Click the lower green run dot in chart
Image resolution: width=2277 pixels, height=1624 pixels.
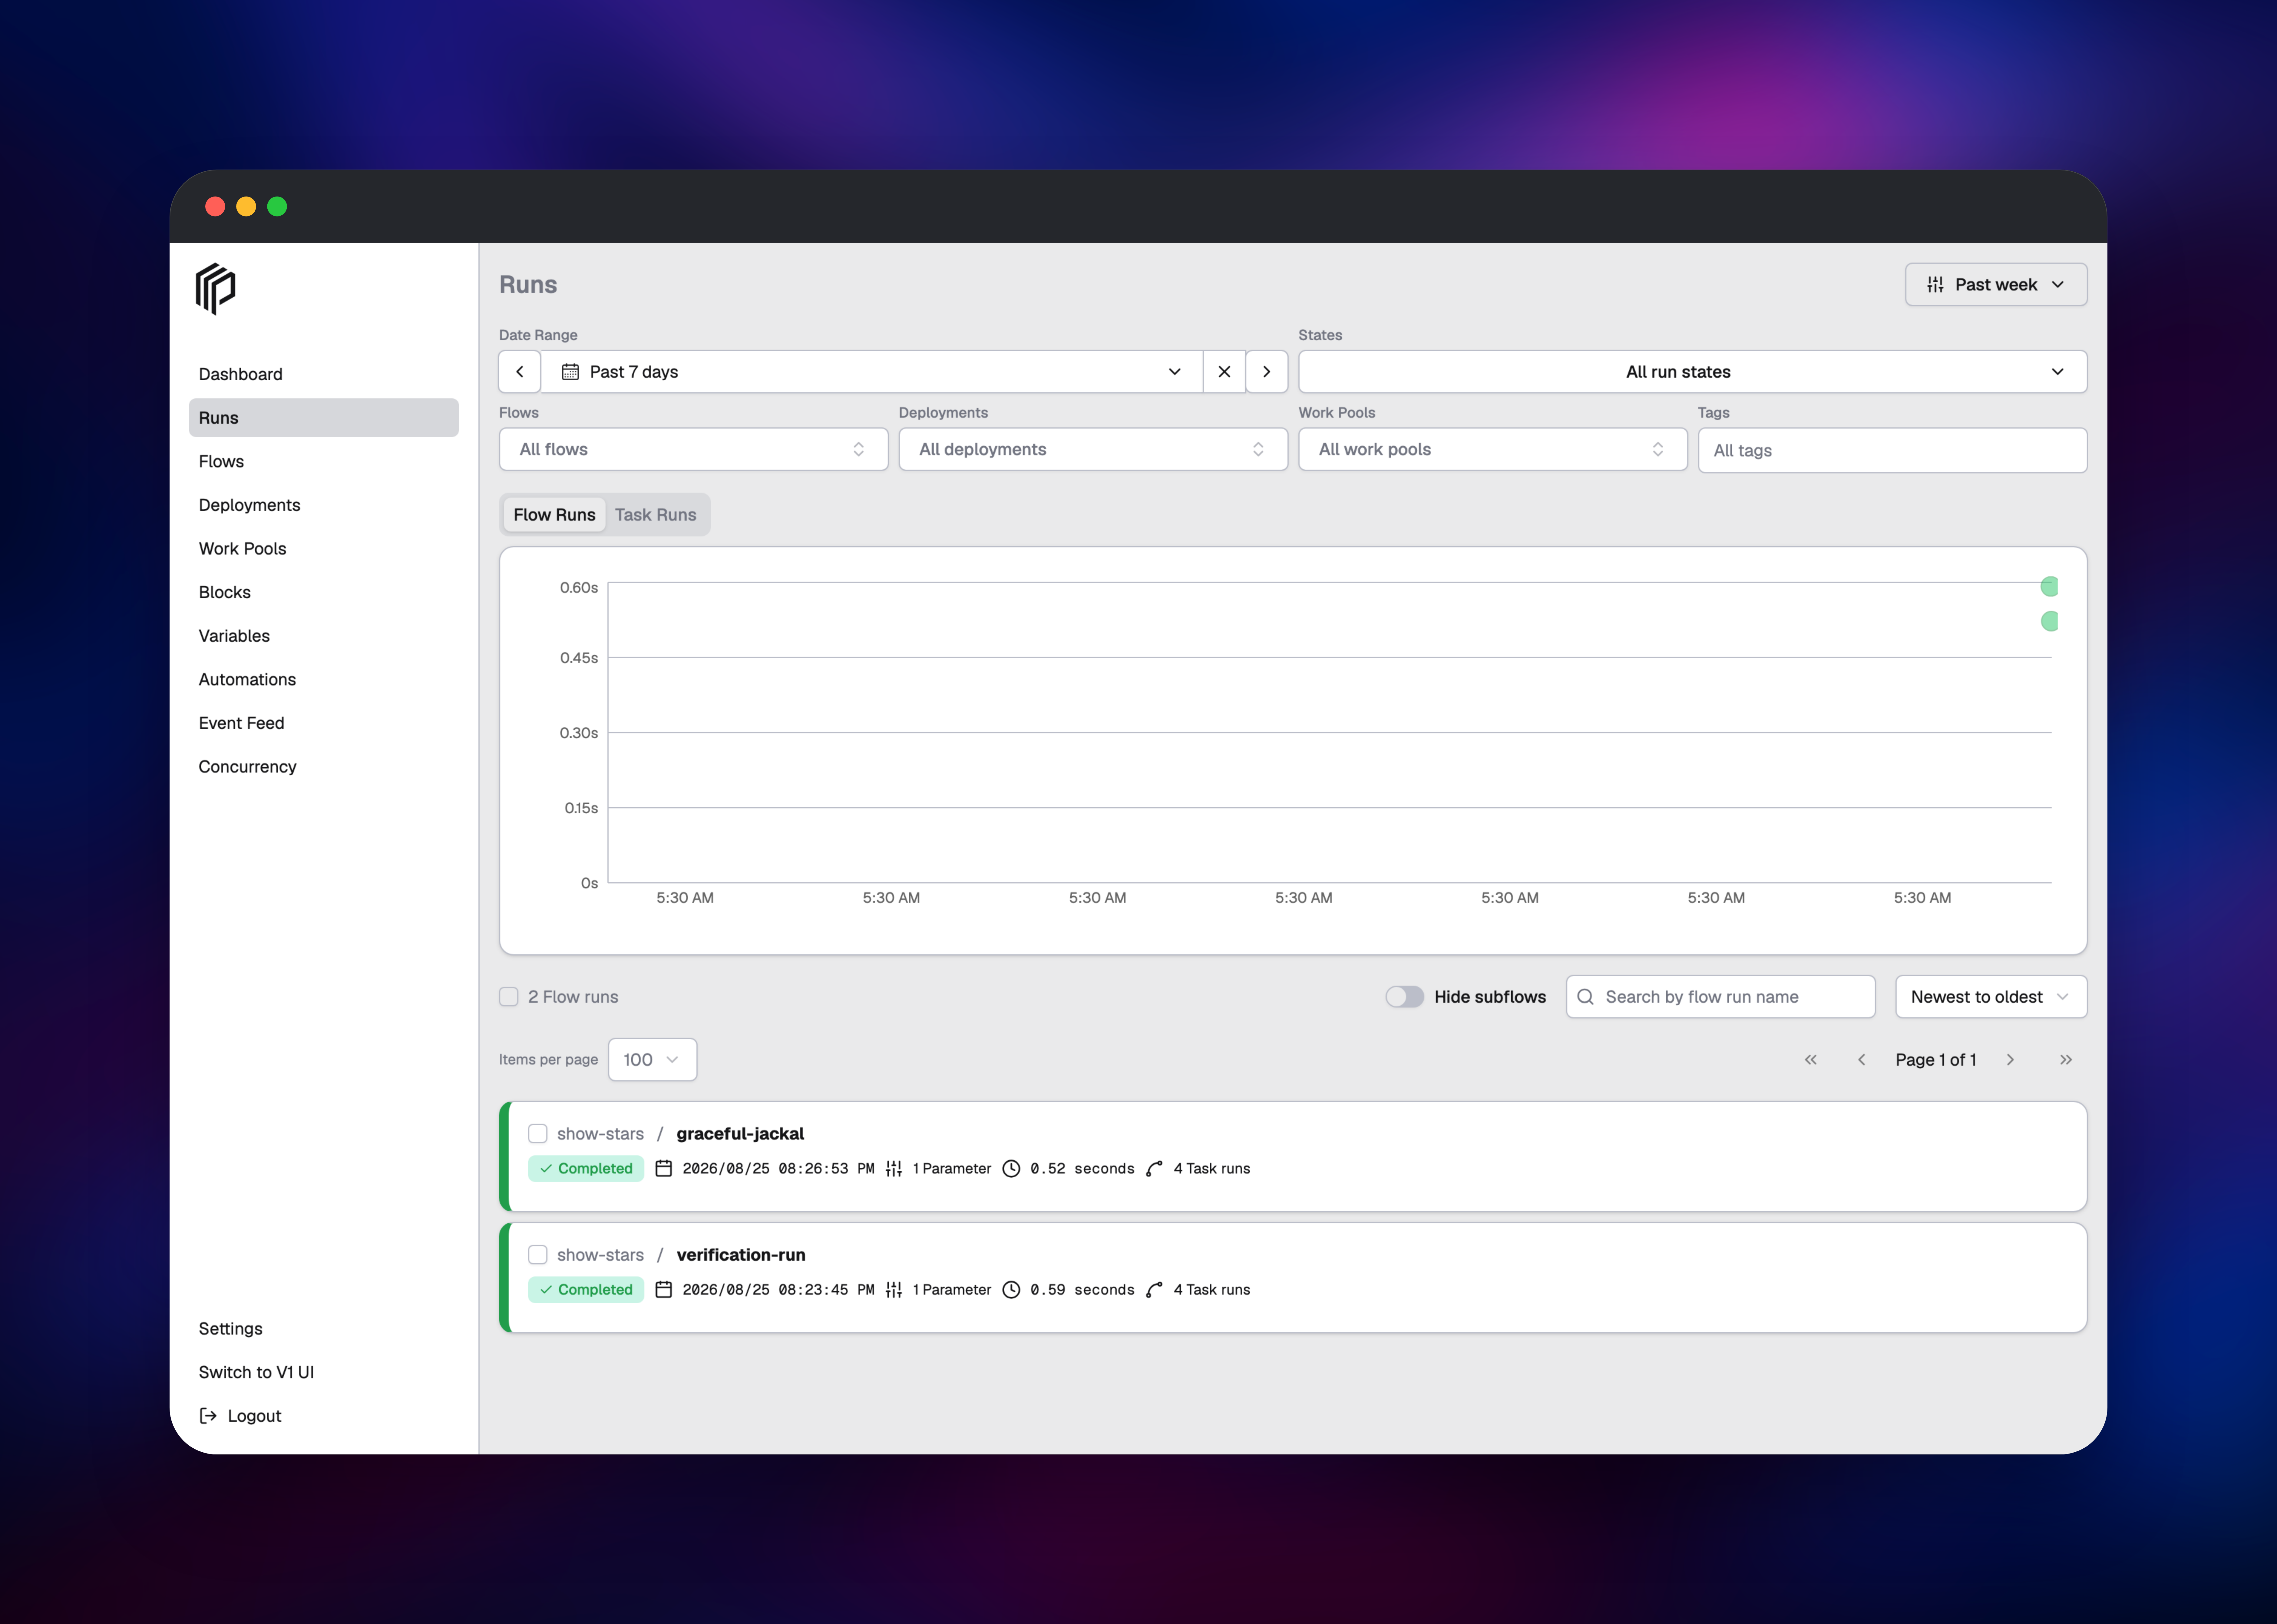pos(2049,621)
